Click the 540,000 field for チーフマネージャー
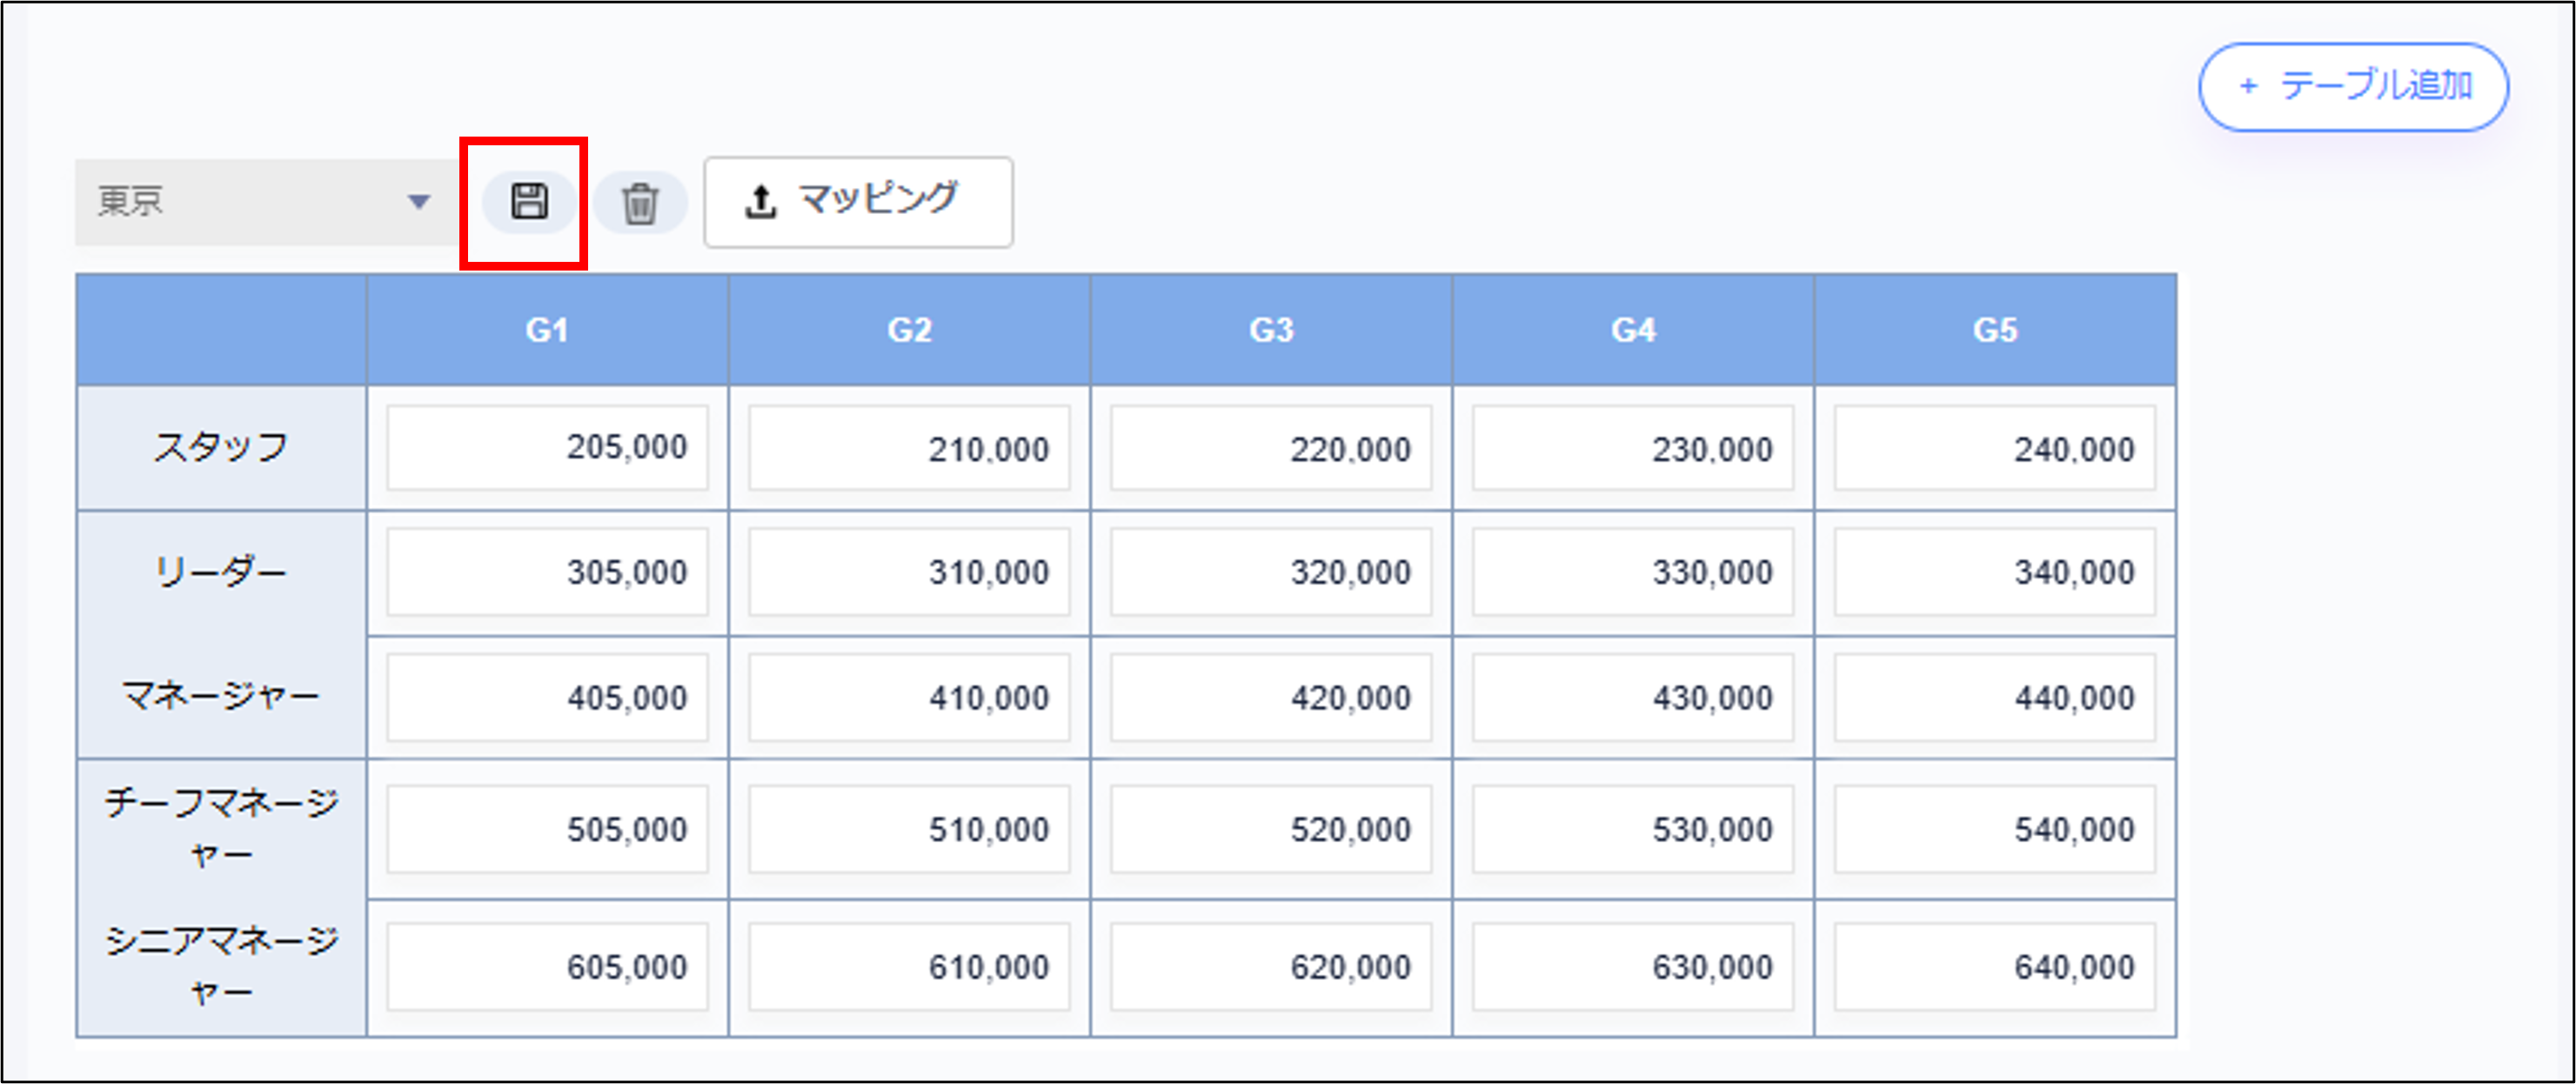The width and height of the screenshot is (2576, 1084). tap(1993, 828)
